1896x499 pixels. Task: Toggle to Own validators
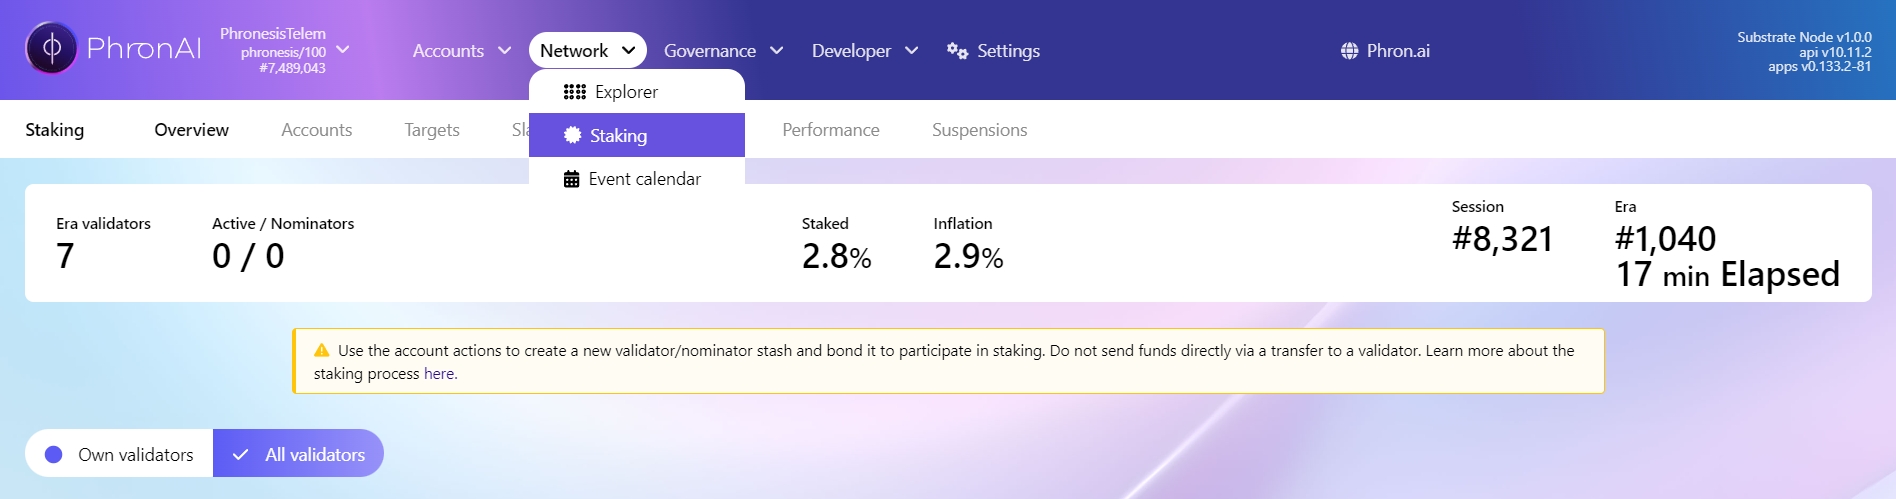(120, 454)
